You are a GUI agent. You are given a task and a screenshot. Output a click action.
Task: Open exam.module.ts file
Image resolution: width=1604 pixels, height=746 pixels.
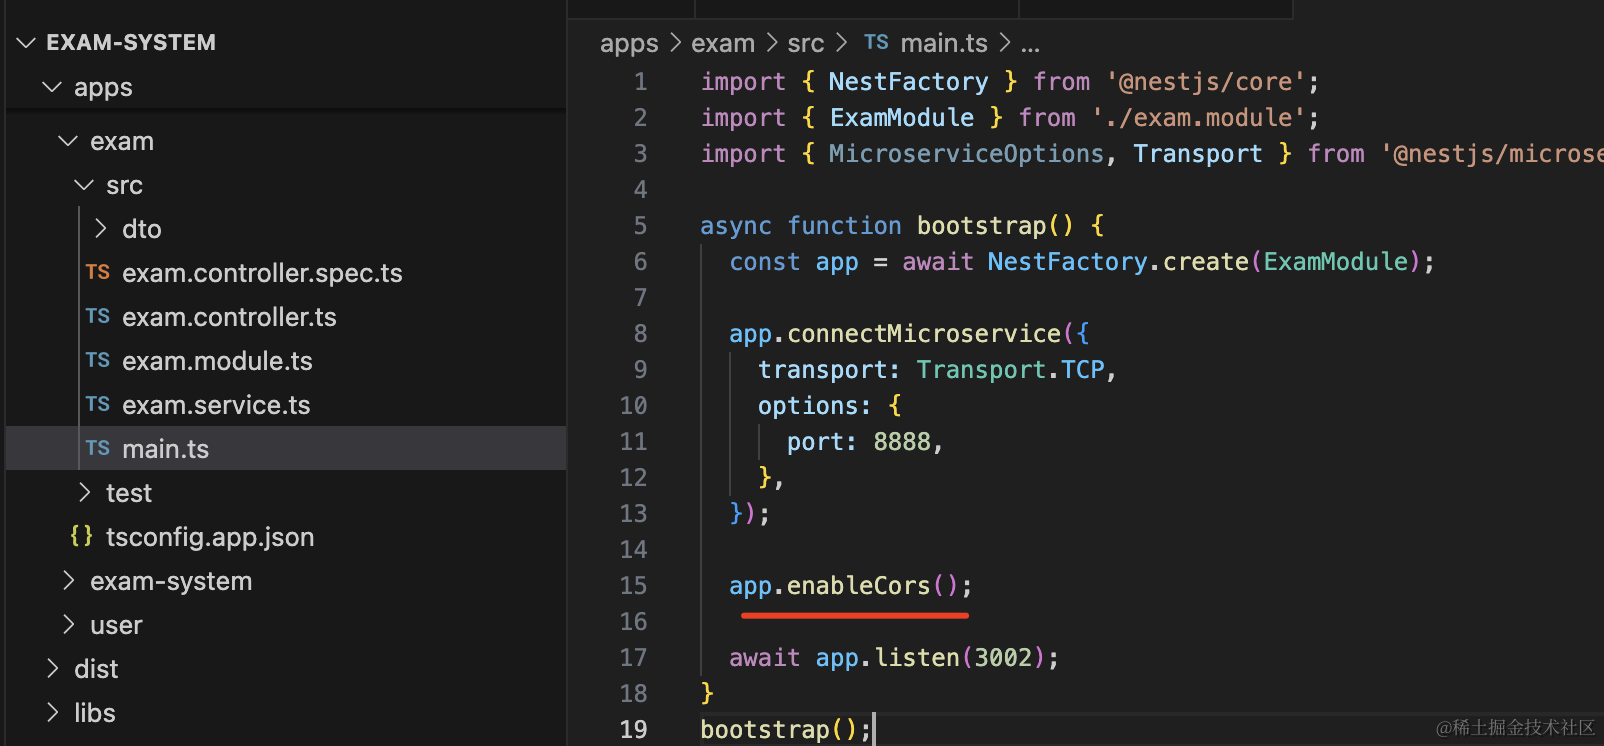tap(217, 361)
